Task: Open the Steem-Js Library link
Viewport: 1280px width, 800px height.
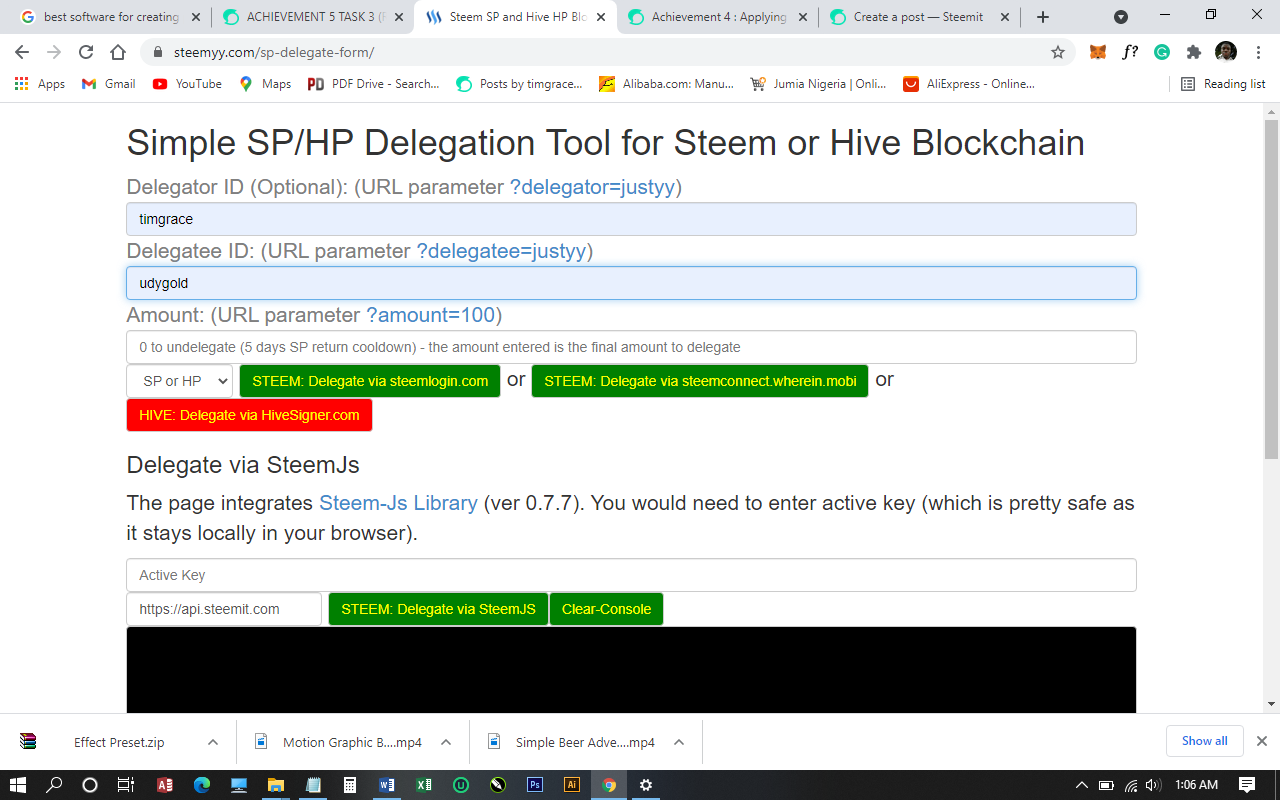Action: click(x=396, y=503)
